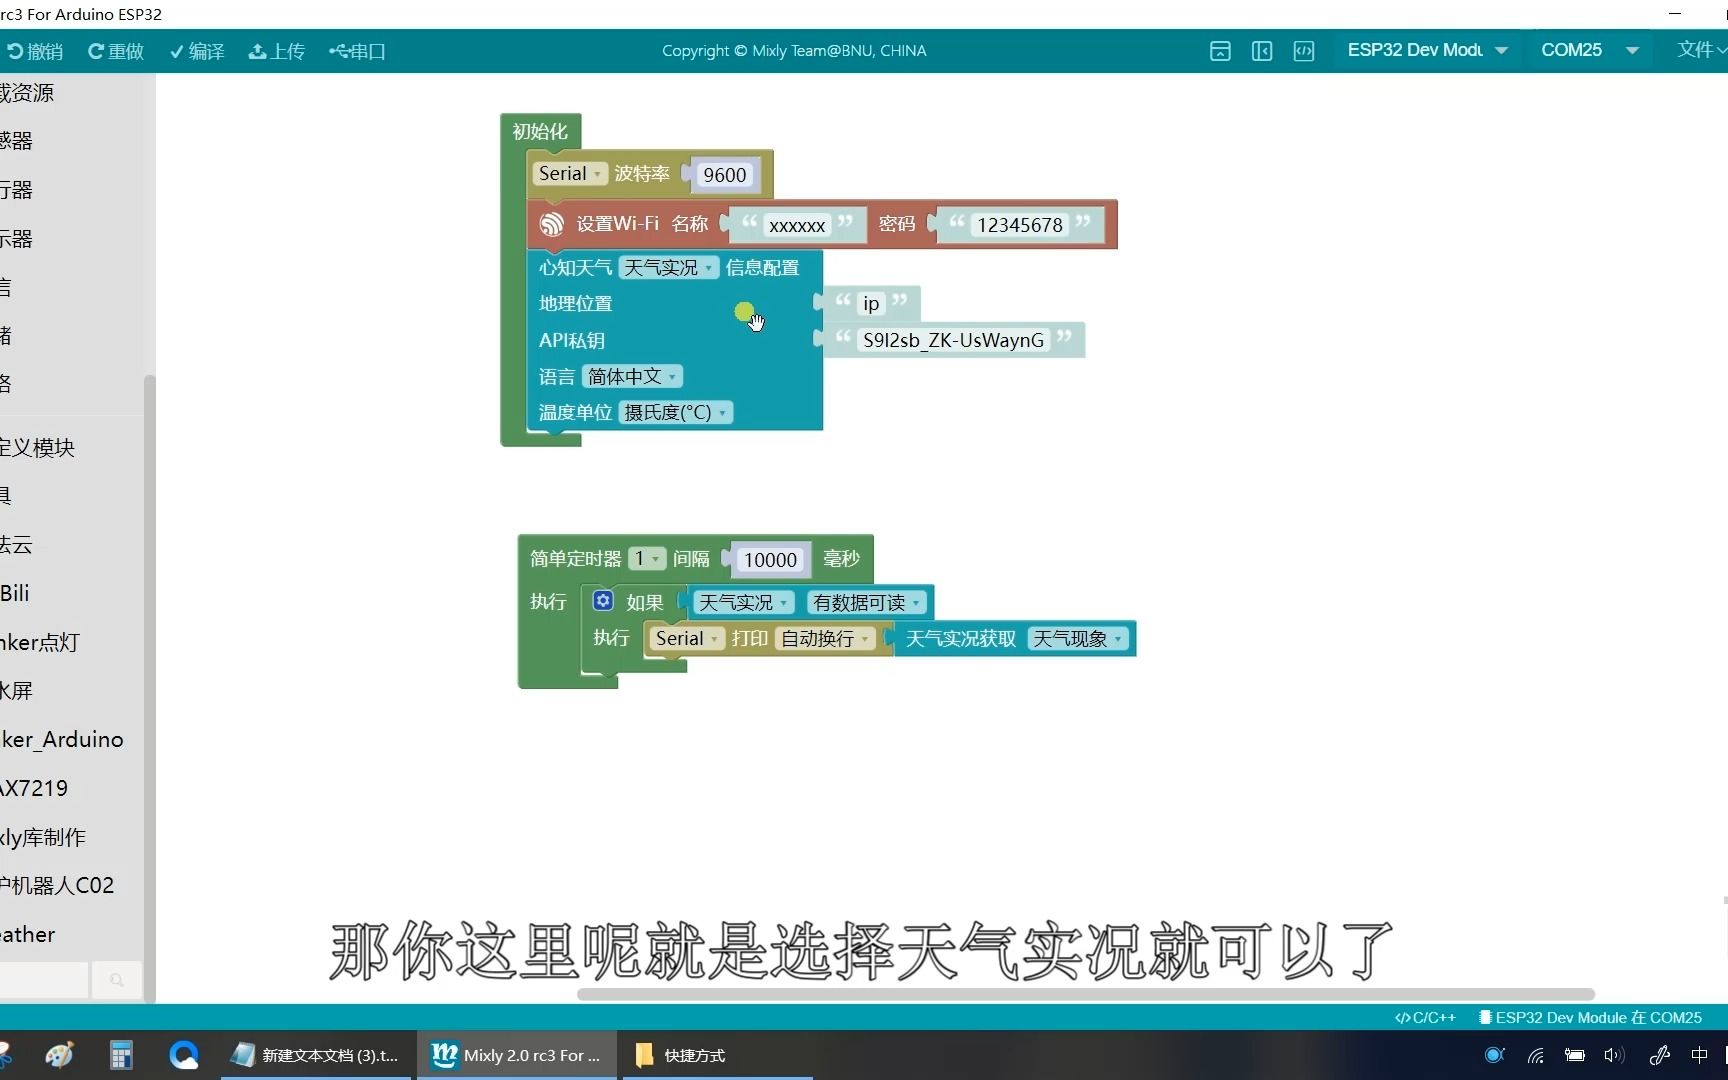Open the 文件 menu
Image resolution: width=1728 pixels, height=1080 pixels.
(x=1701, y=50)
